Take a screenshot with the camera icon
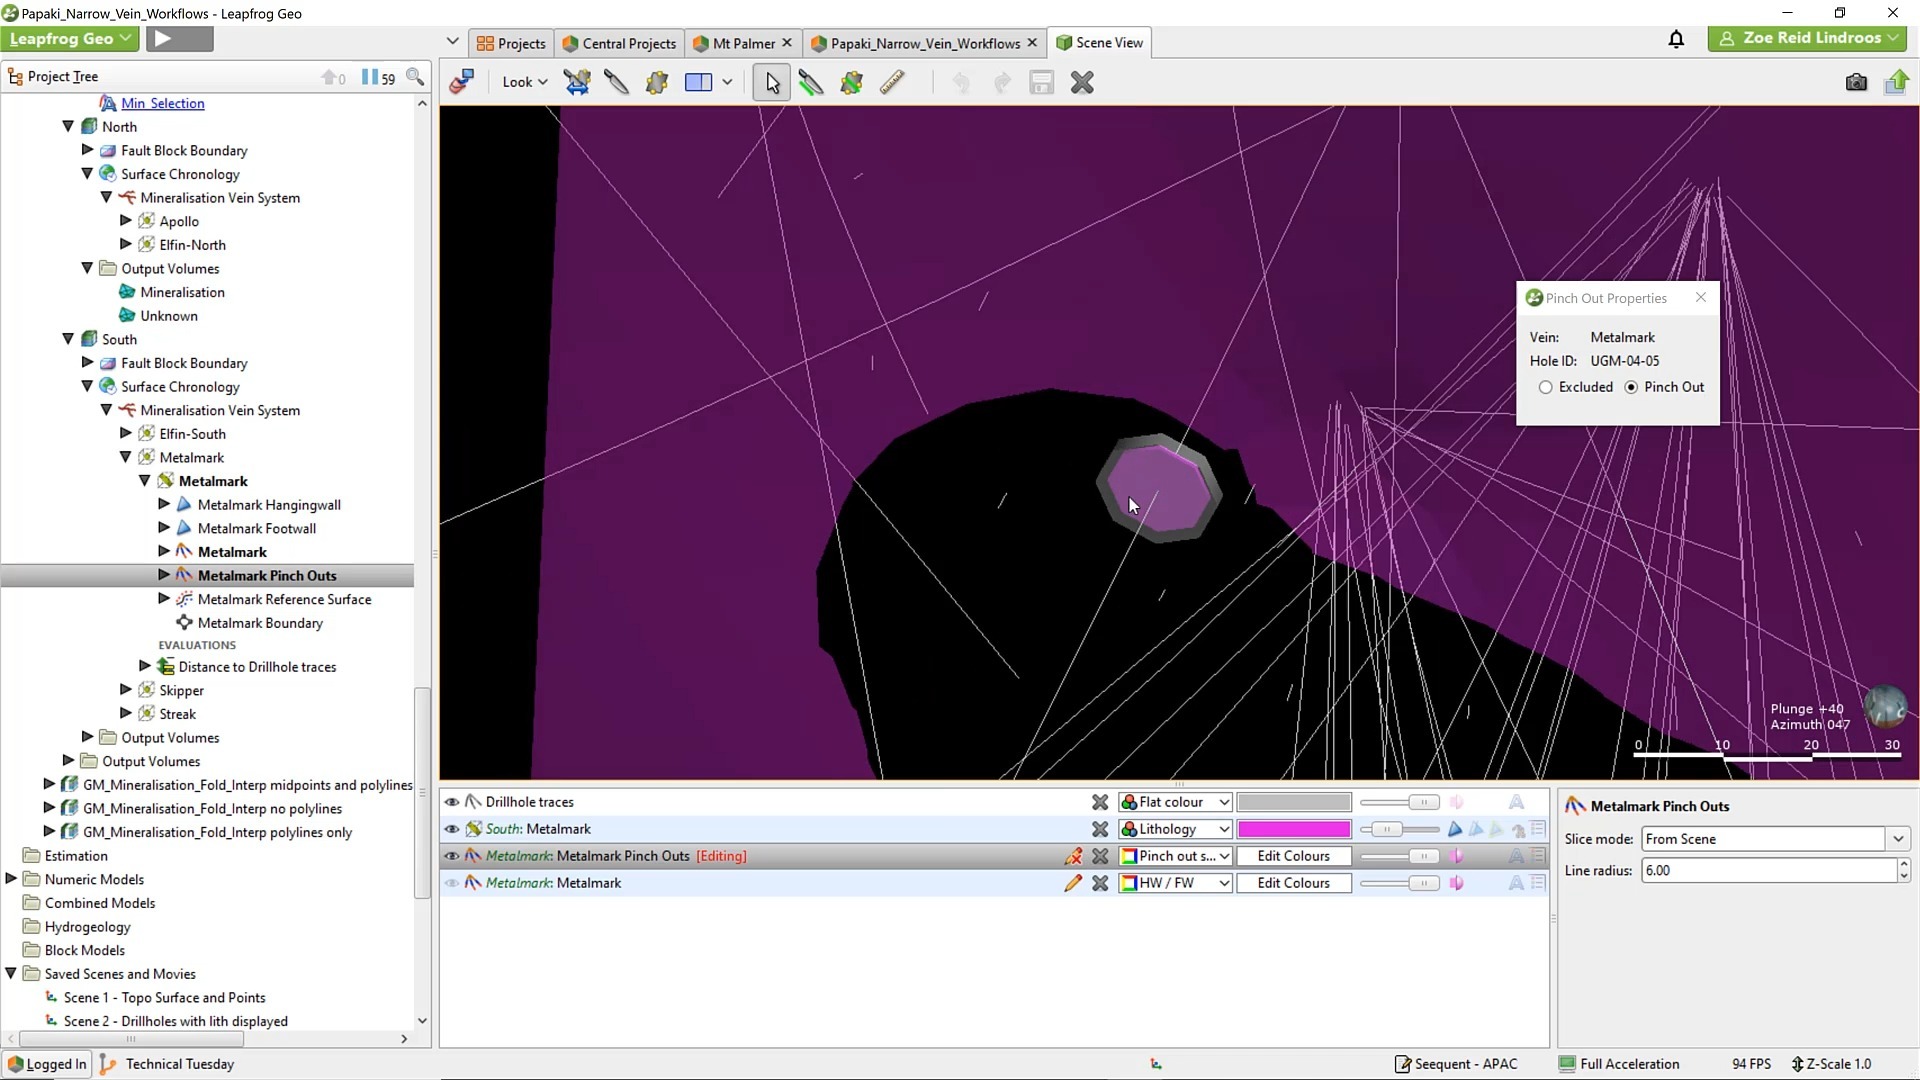This screenshot has height=1080, width=1920. 1857,82
